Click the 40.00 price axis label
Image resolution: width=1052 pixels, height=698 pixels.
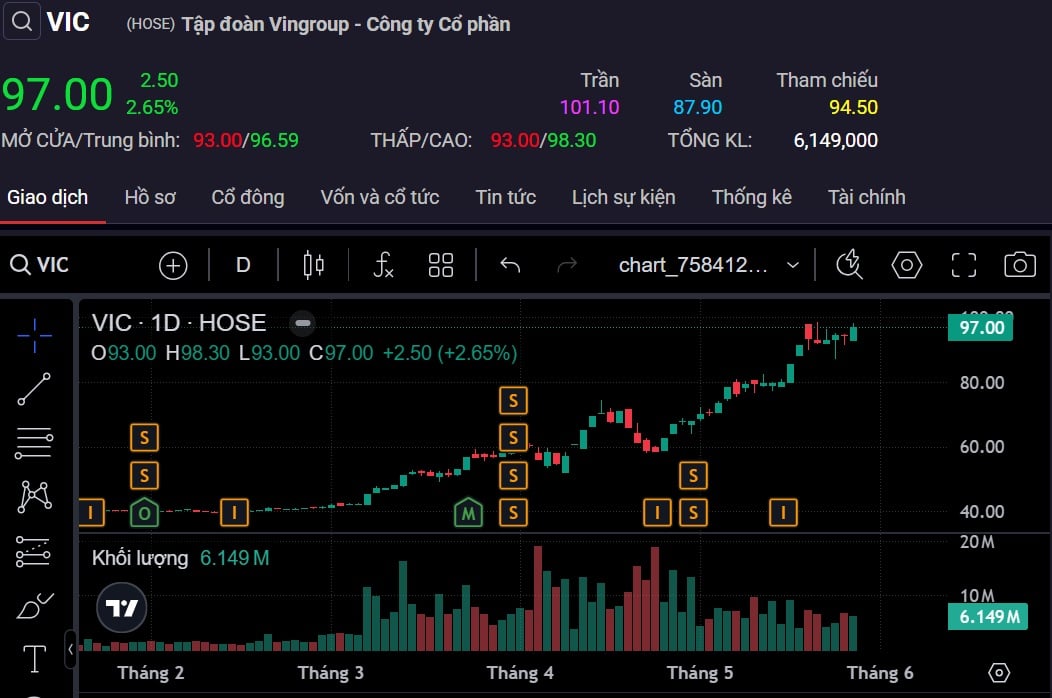982,511
